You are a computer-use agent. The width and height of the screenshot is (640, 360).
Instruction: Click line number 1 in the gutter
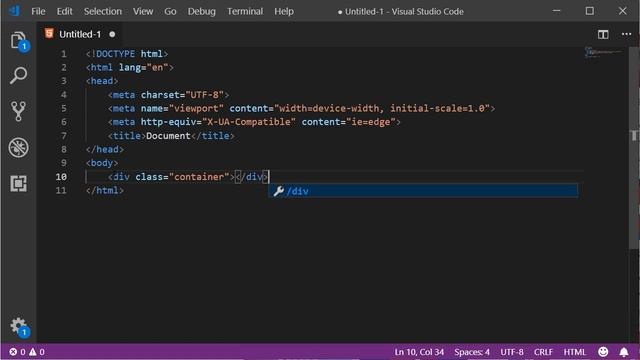point(64,54)
